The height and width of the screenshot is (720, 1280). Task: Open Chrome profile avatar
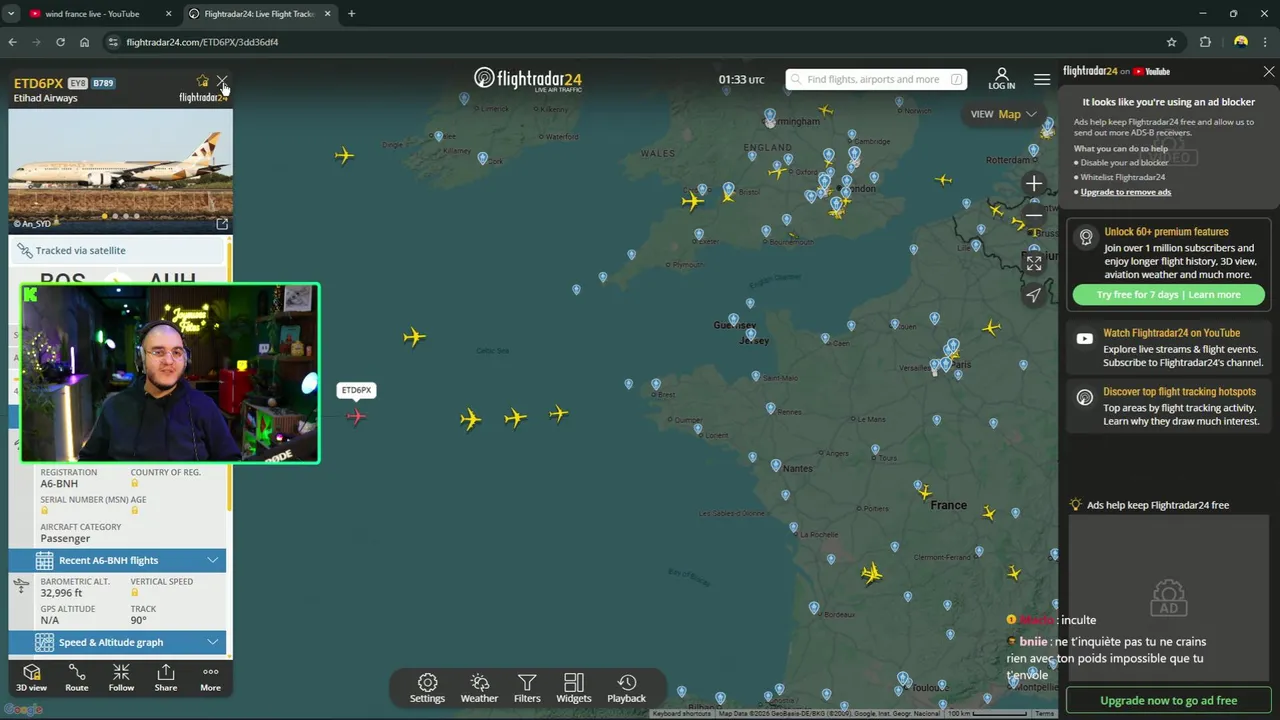tap(1241, 42)
